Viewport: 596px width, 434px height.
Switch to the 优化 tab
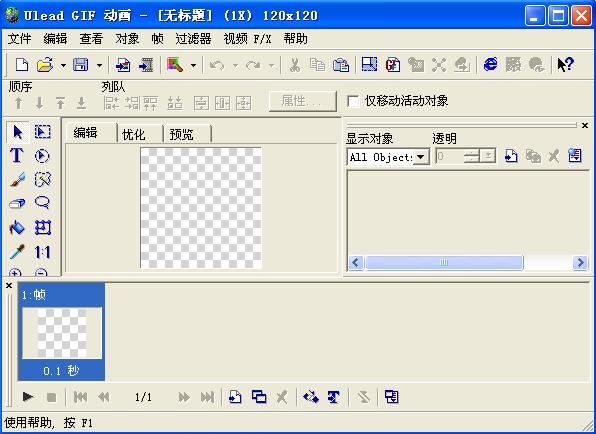tap(134, 134)
